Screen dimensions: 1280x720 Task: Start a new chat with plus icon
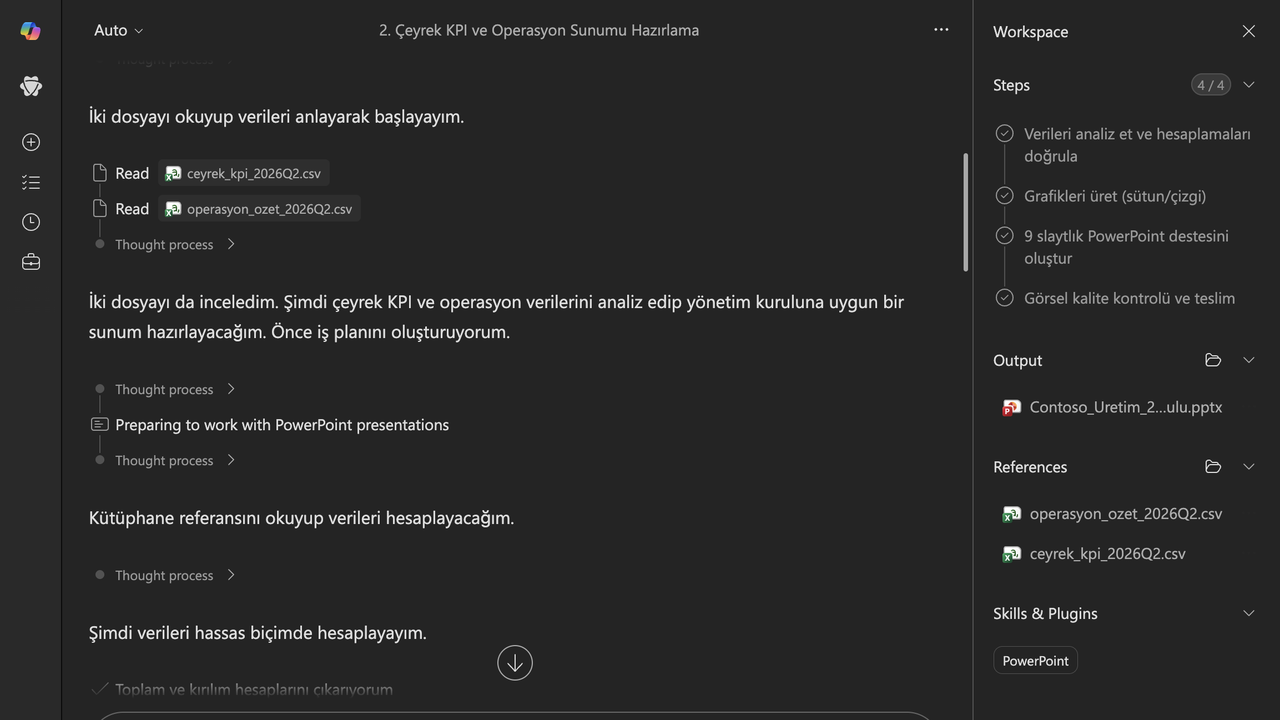pos(31,142)
